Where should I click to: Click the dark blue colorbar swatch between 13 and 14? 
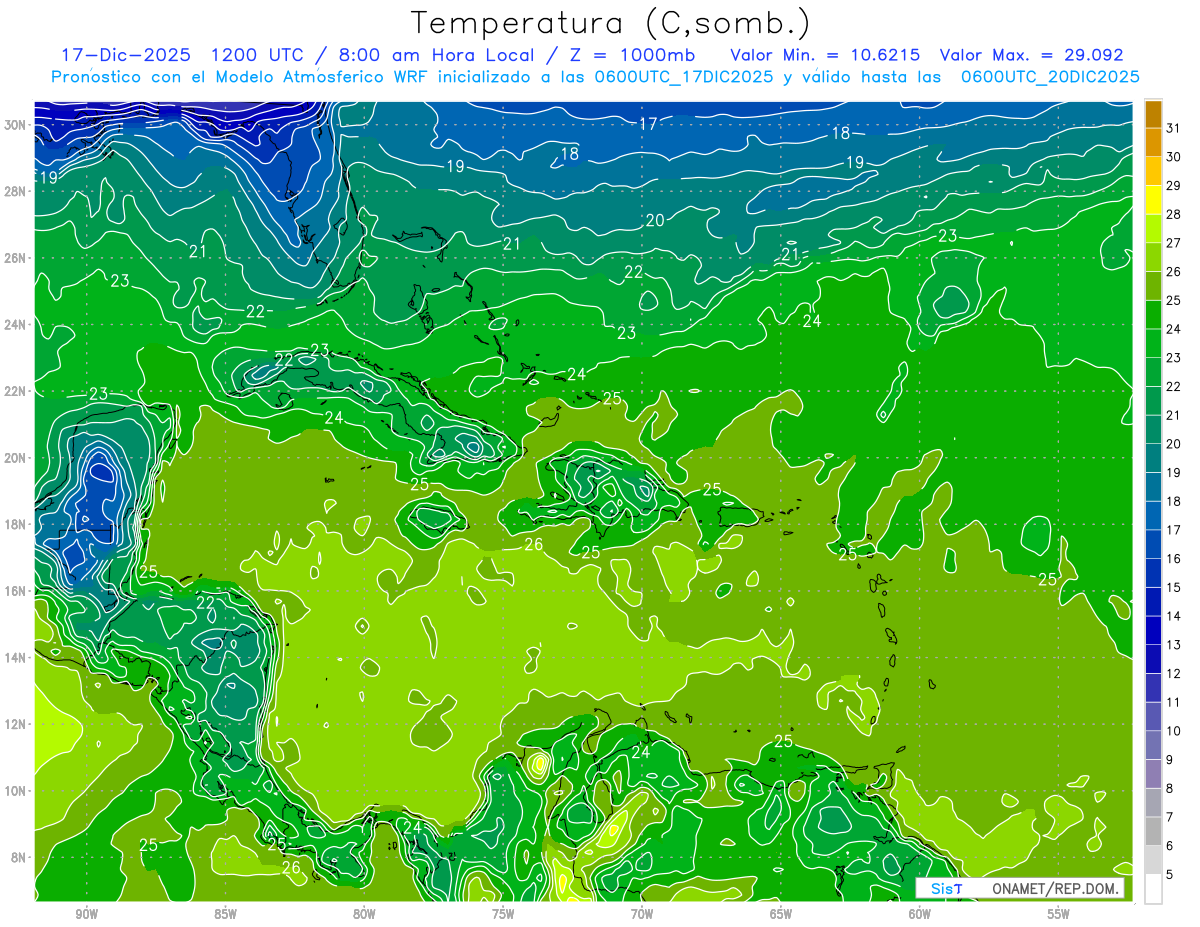(x=1153, y=630)
